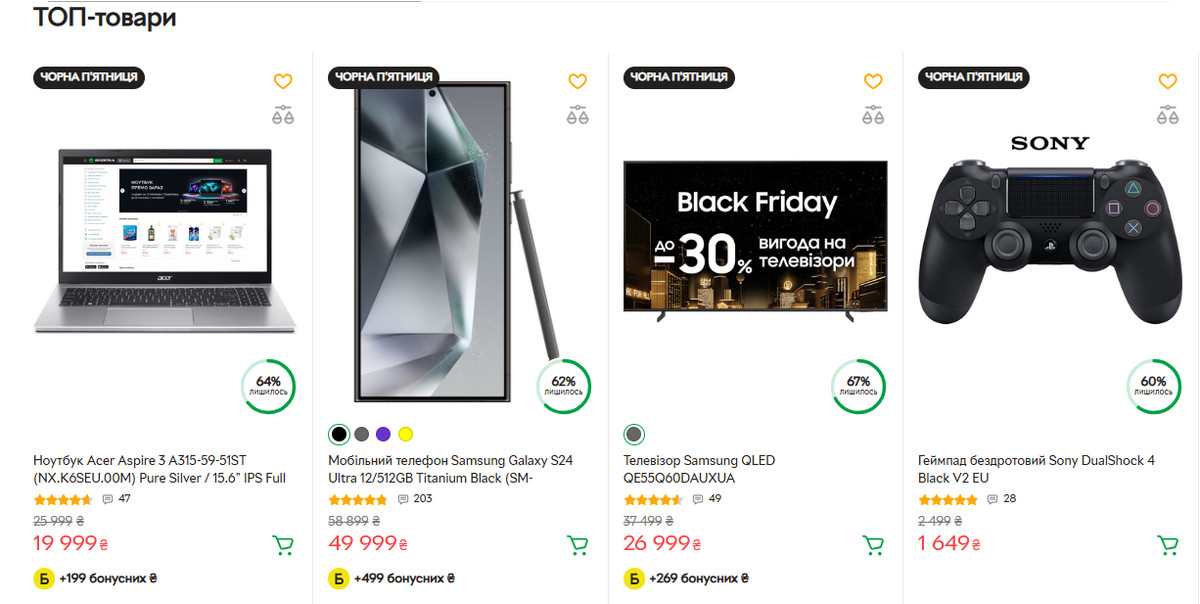The height and width of the screenshot is (604, 1200).
Task: Click heart icon on Samsung QLED TV
Action: coord(873,82)
